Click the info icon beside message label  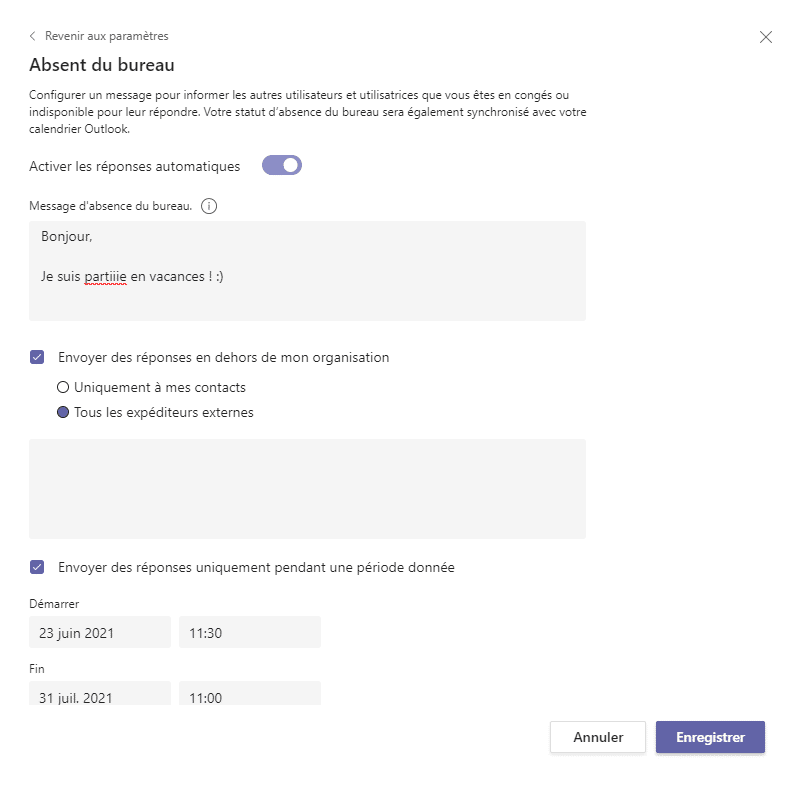(x=209, y=206)
